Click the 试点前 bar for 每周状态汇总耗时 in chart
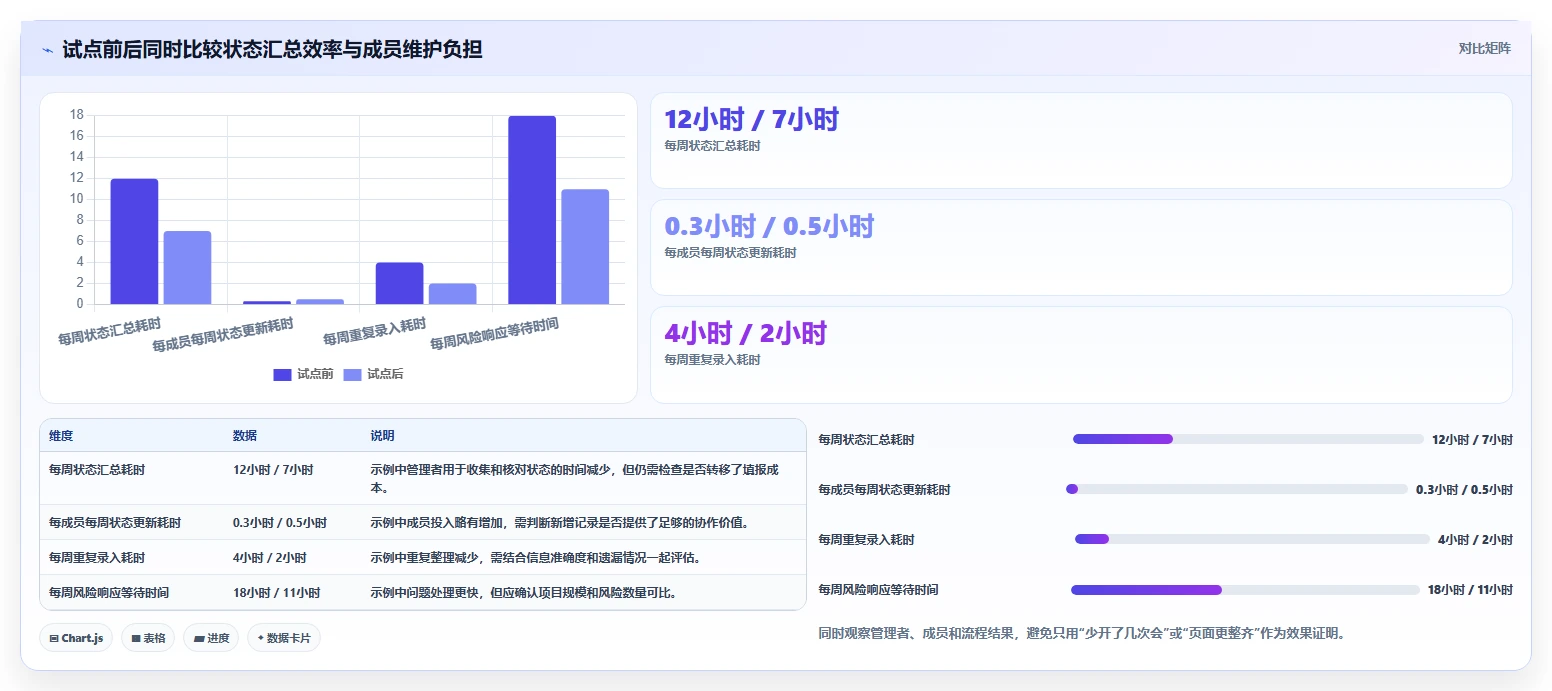Image resolution: width=1552 pixels, height=691 pixels. point(134,241)
